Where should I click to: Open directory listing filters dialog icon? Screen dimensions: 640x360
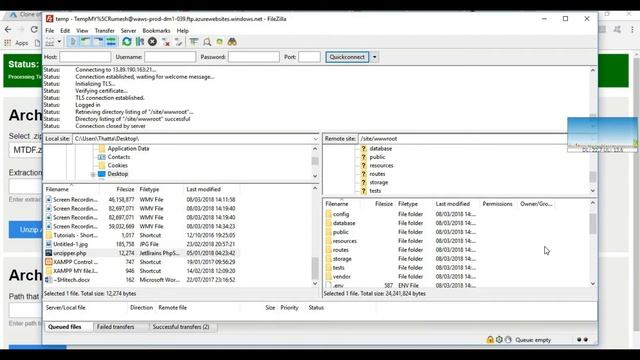point(194,42)
